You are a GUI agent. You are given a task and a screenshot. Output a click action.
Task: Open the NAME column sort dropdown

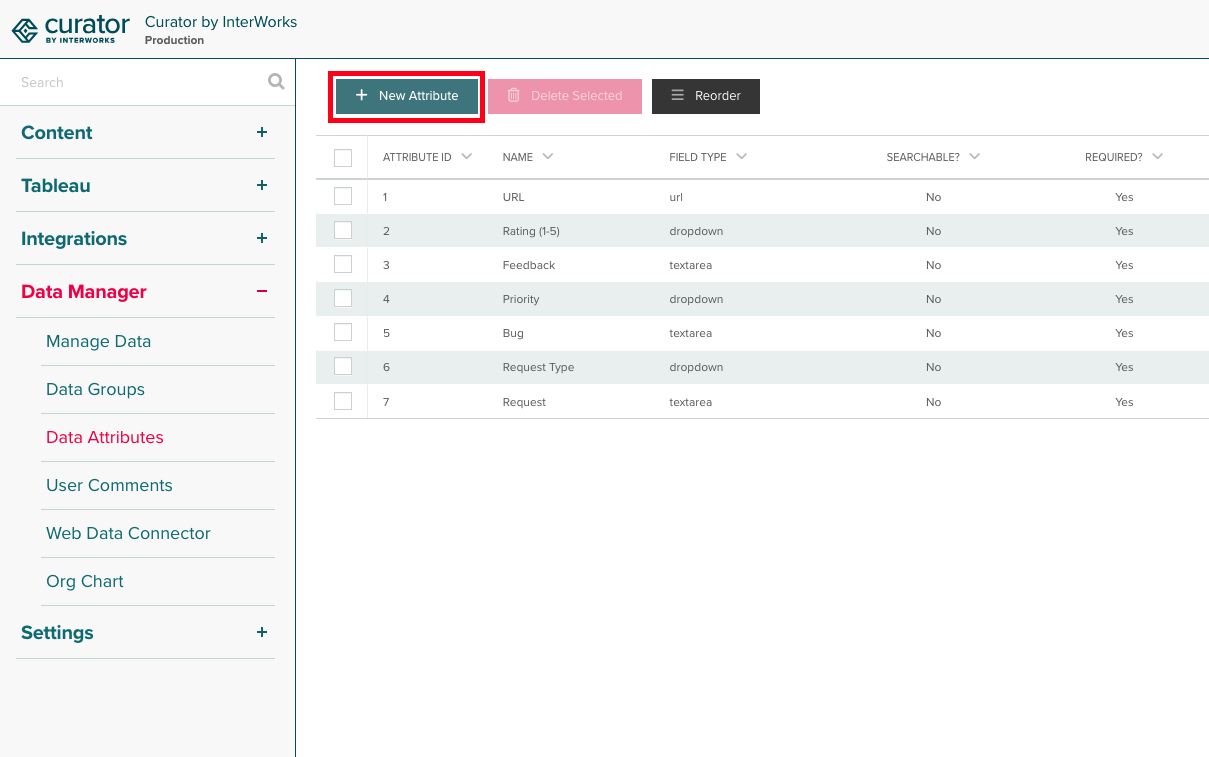[550, 157]
